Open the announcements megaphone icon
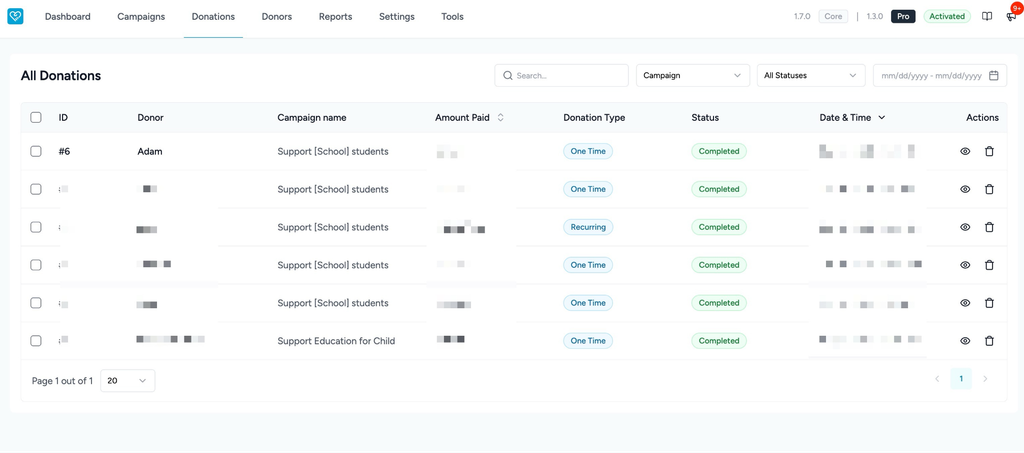1024x453 pixels. [1011, 17]
